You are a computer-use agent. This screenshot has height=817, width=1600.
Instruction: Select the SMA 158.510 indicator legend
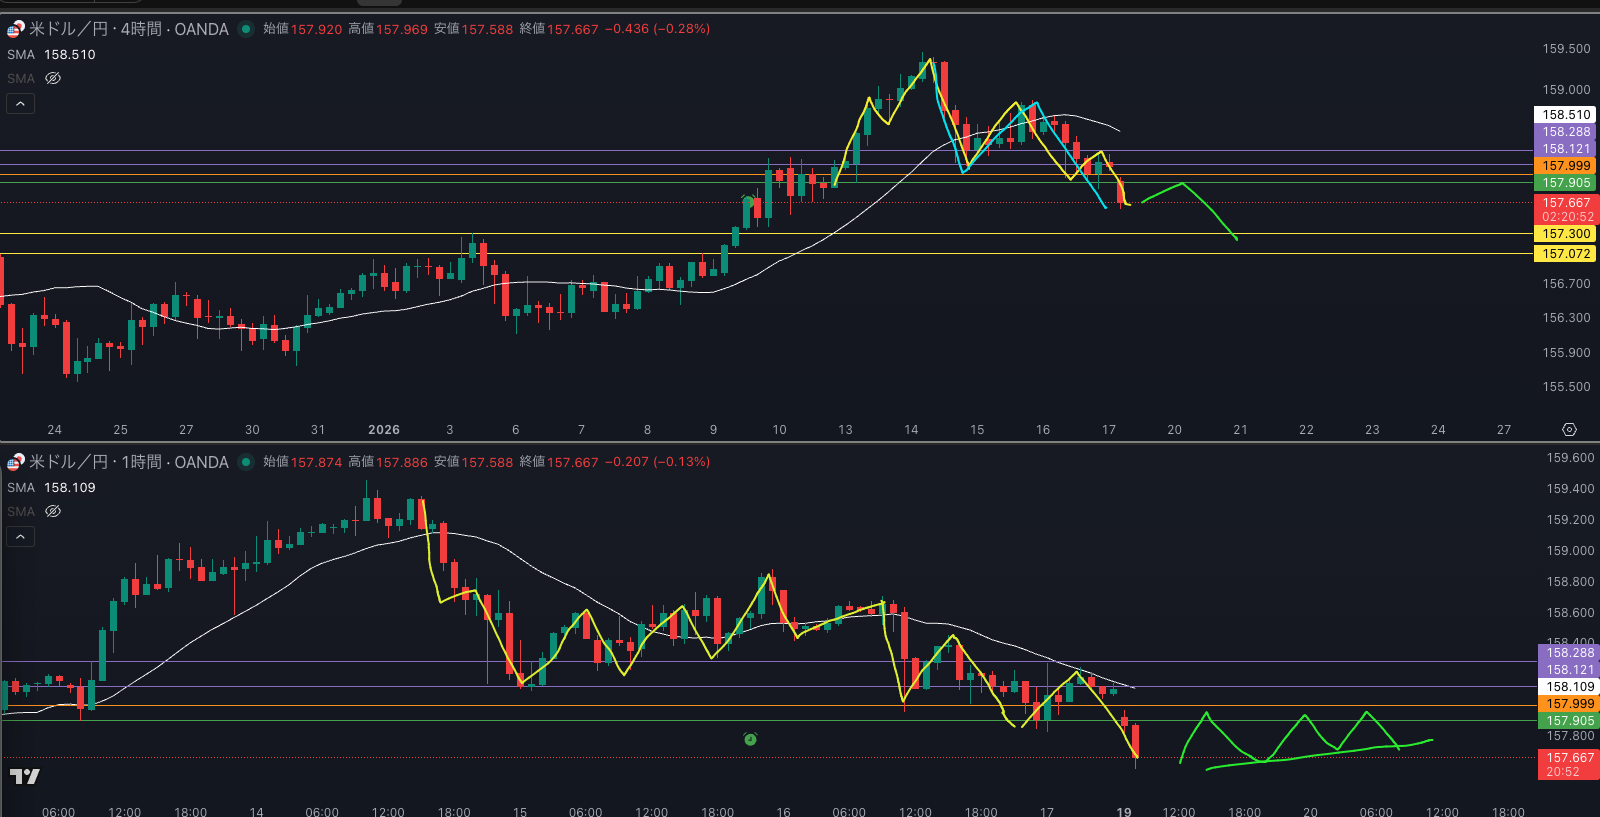(x=52, y=55)
